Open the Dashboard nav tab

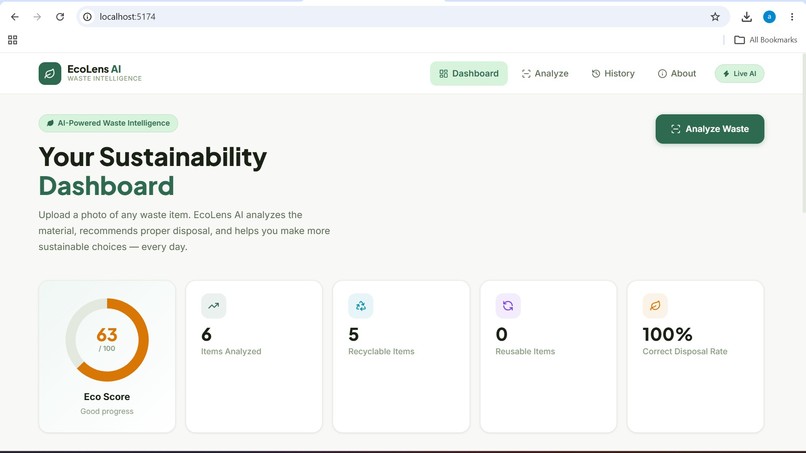[x=469, y=74]
